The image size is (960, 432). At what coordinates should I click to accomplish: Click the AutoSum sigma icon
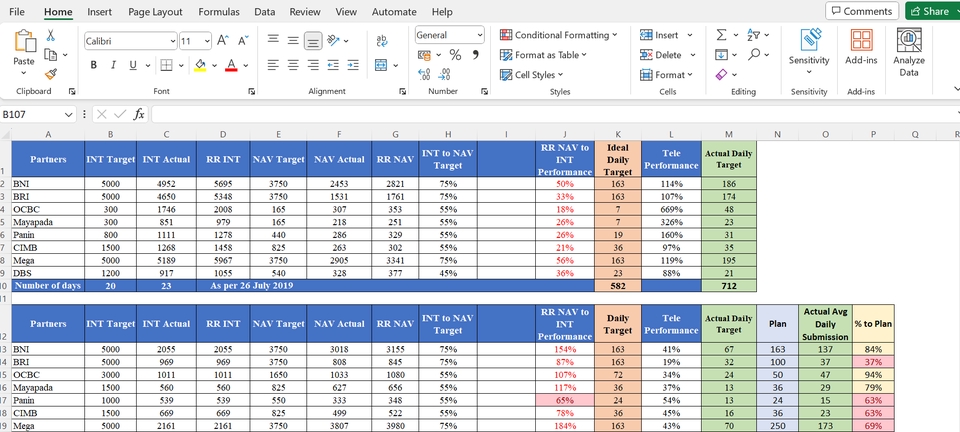click(x=721, y=35)
